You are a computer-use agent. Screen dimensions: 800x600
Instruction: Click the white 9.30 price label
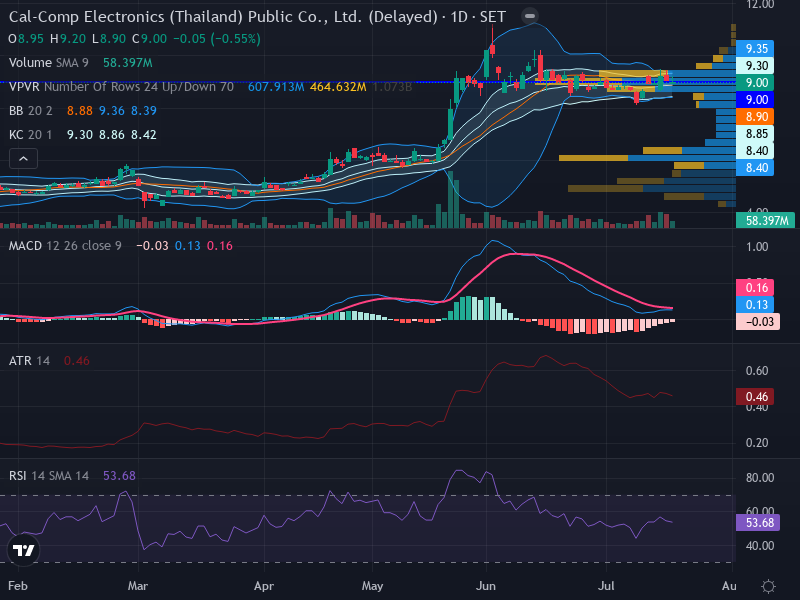(x=755, y=65)
